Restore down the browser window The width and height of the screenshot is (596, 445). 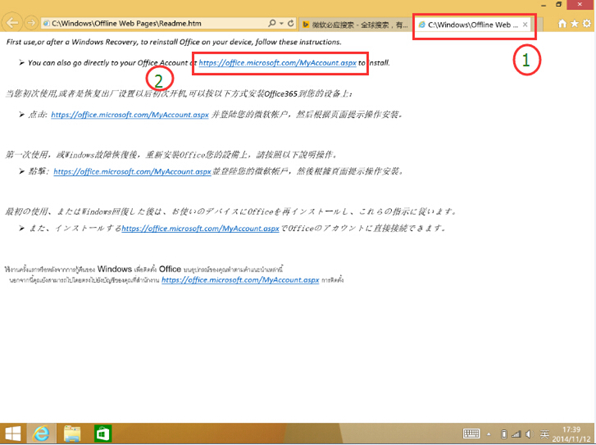(x=559, y=5)
